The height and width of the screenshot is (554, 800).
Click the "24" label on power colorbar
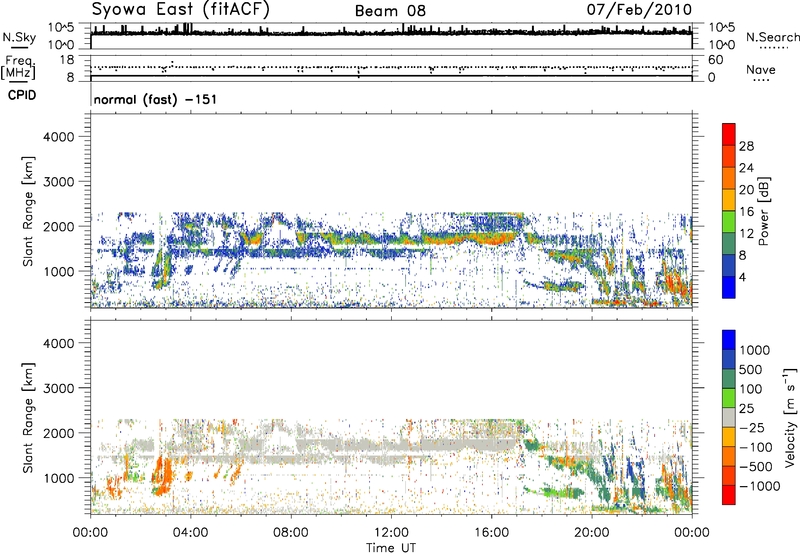coord(746,168)
